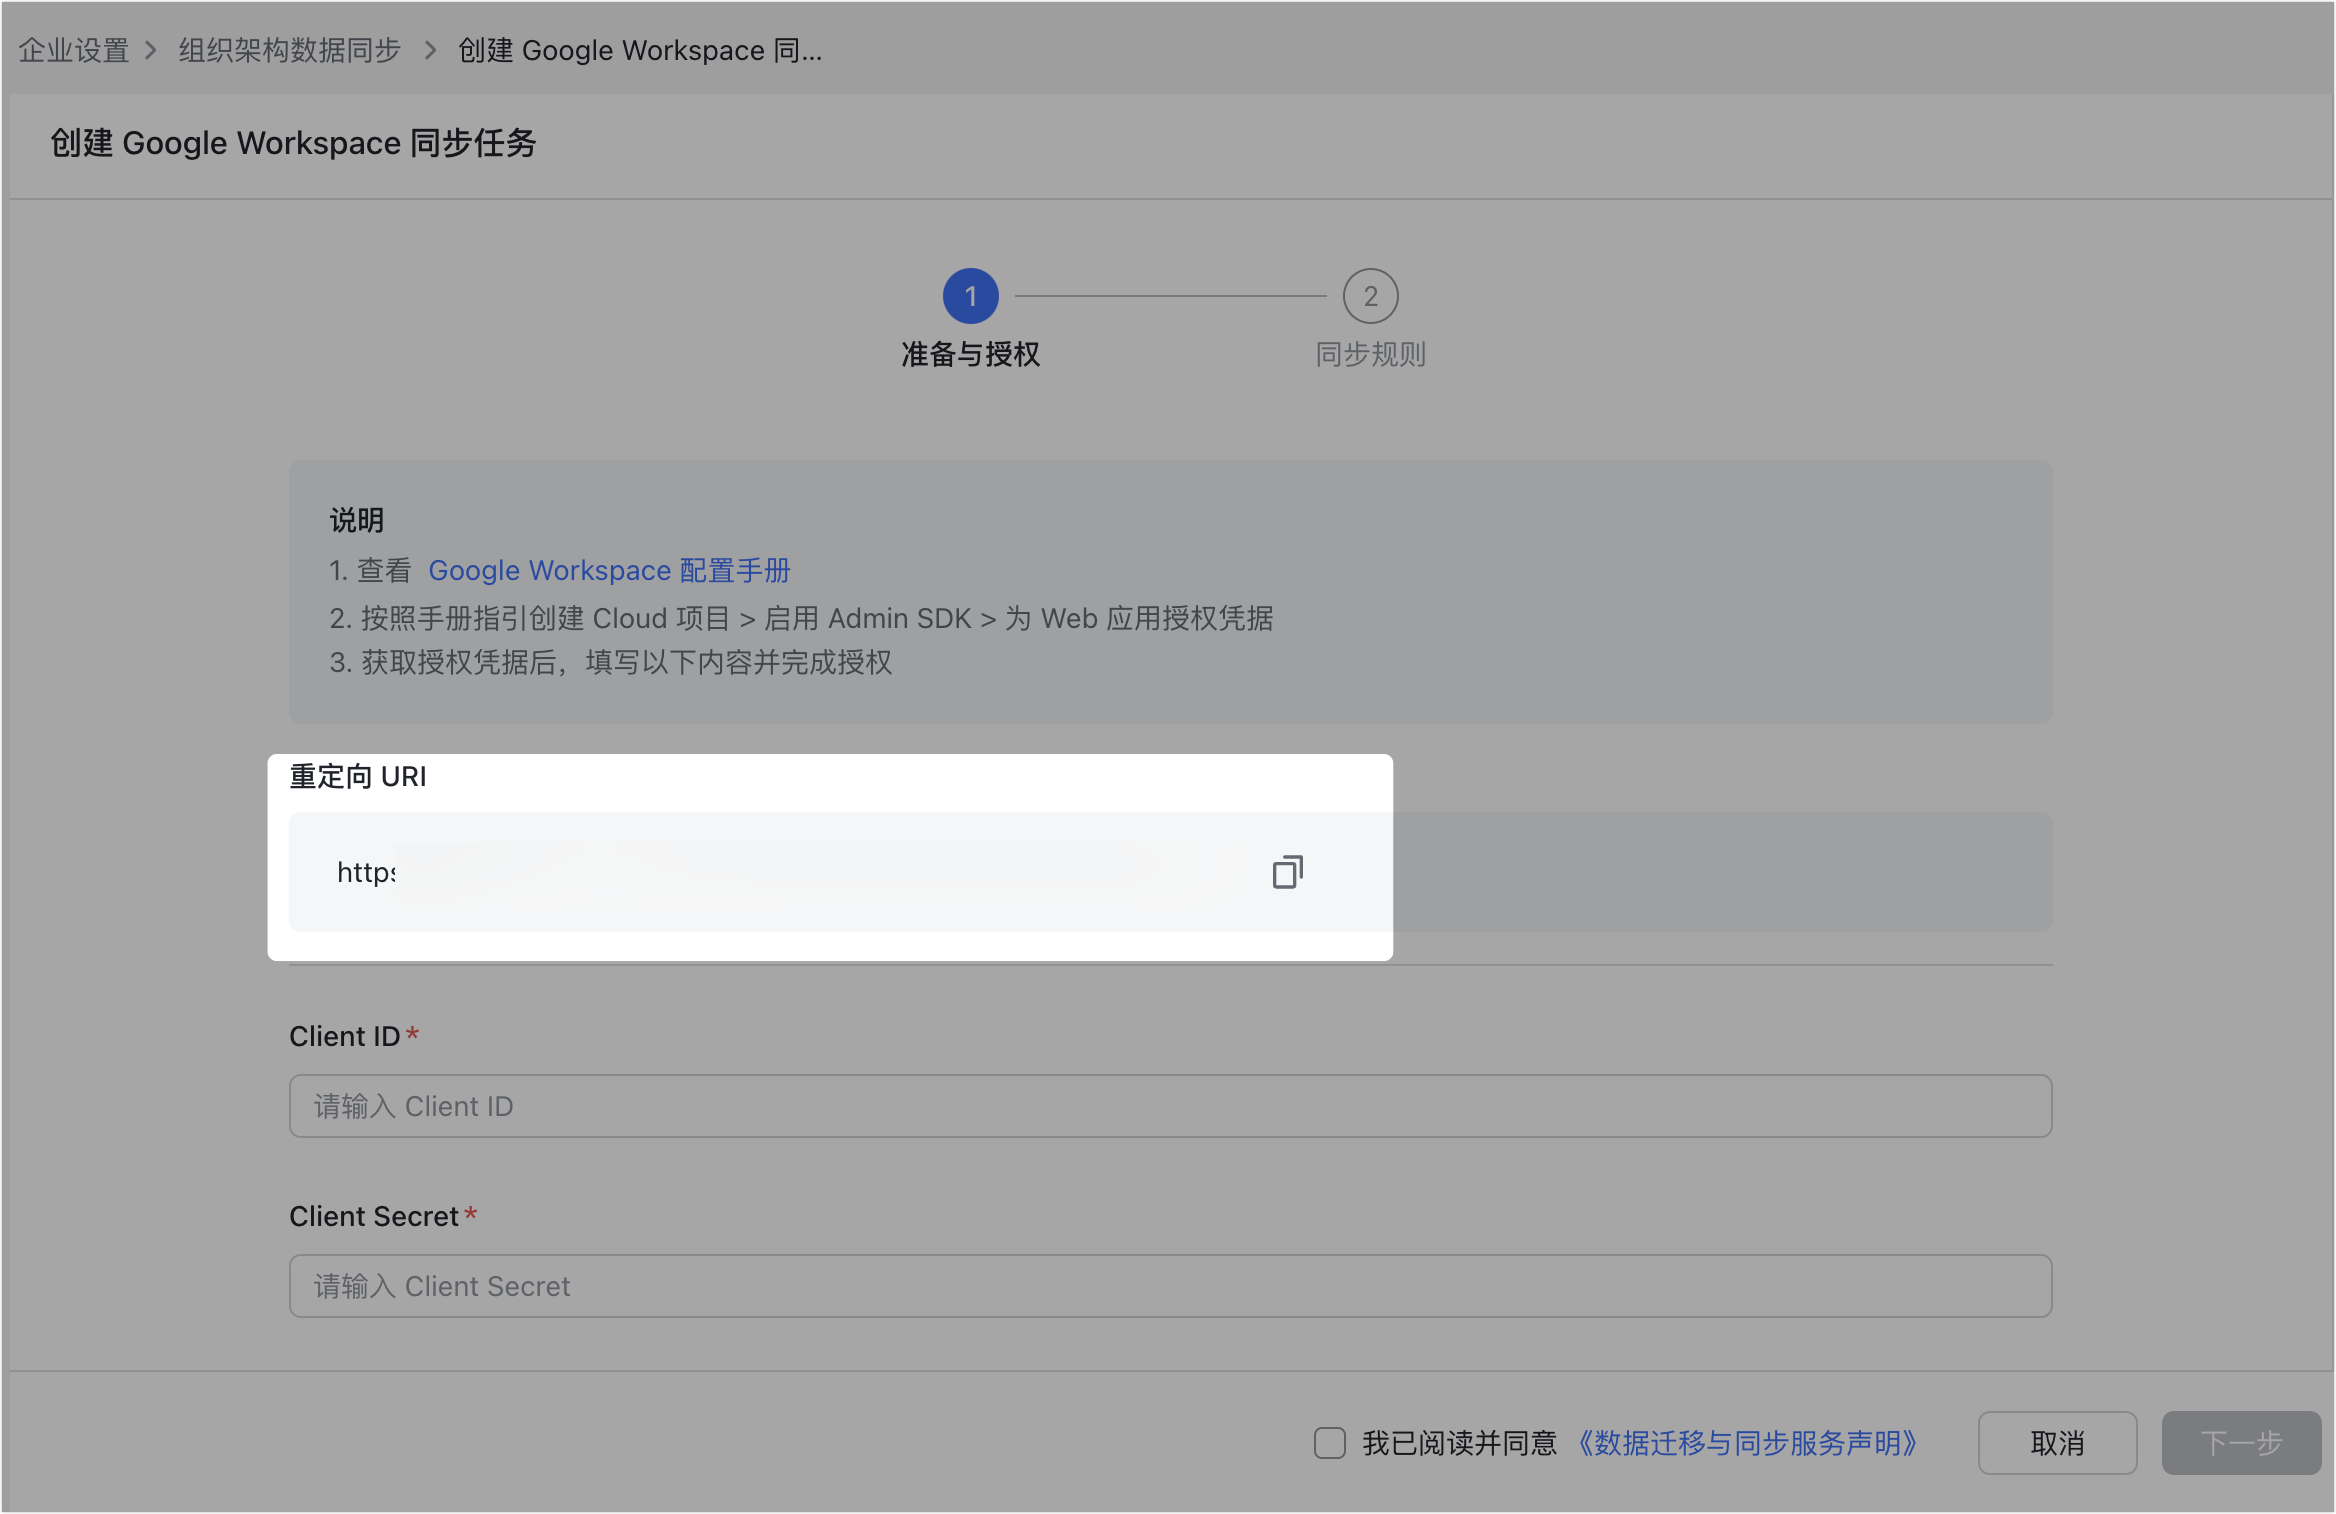Open the Google Workspace 配置手册 link
This screenshot has width=2336, height=1514.
click(x=609, y=570)
